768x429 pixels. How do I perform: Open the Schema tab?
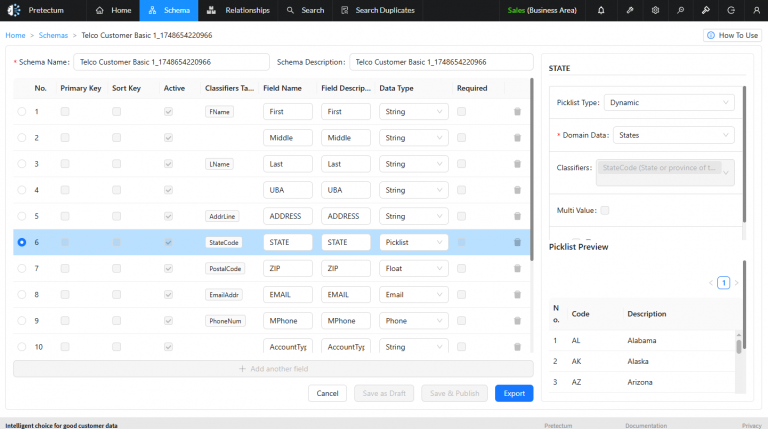click(x=169, y=10)
